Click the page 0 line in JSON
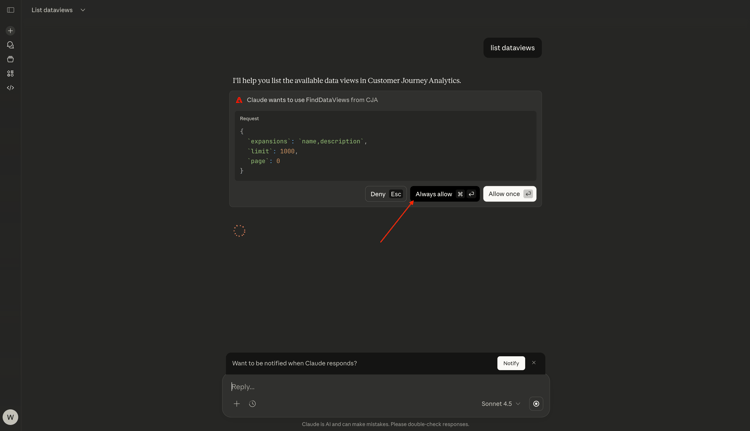This screenshot has height=431, width=750. [264, 161]
